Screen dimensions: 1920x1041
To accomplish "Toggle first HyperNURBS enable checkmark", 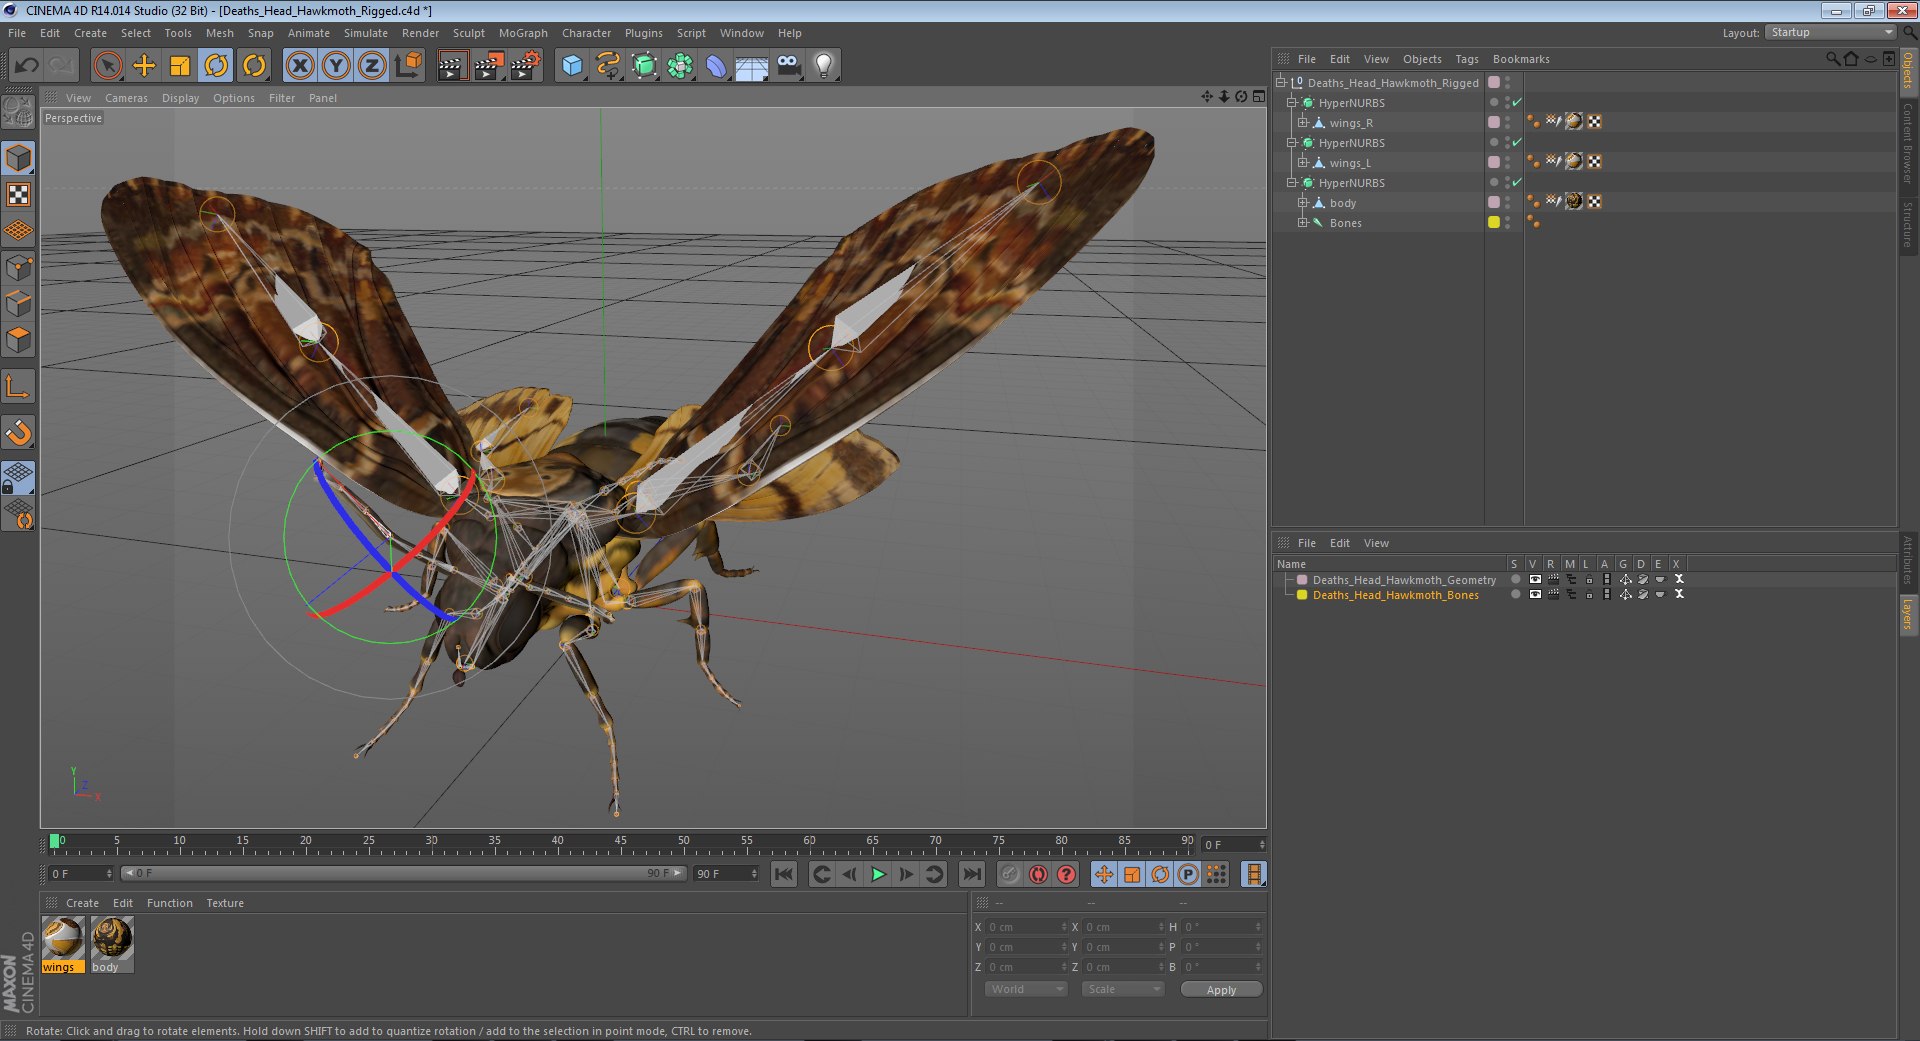I will pos(1517,103).
